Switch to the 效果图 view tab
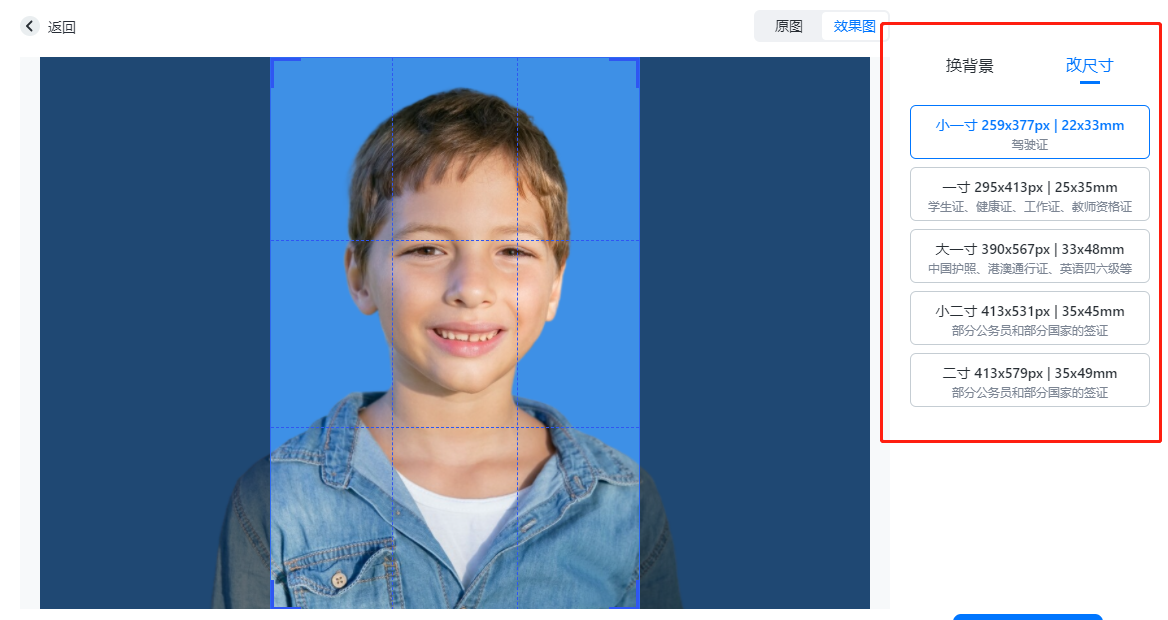The height and width of the screenshot is (620, 1168). point(854,26)
